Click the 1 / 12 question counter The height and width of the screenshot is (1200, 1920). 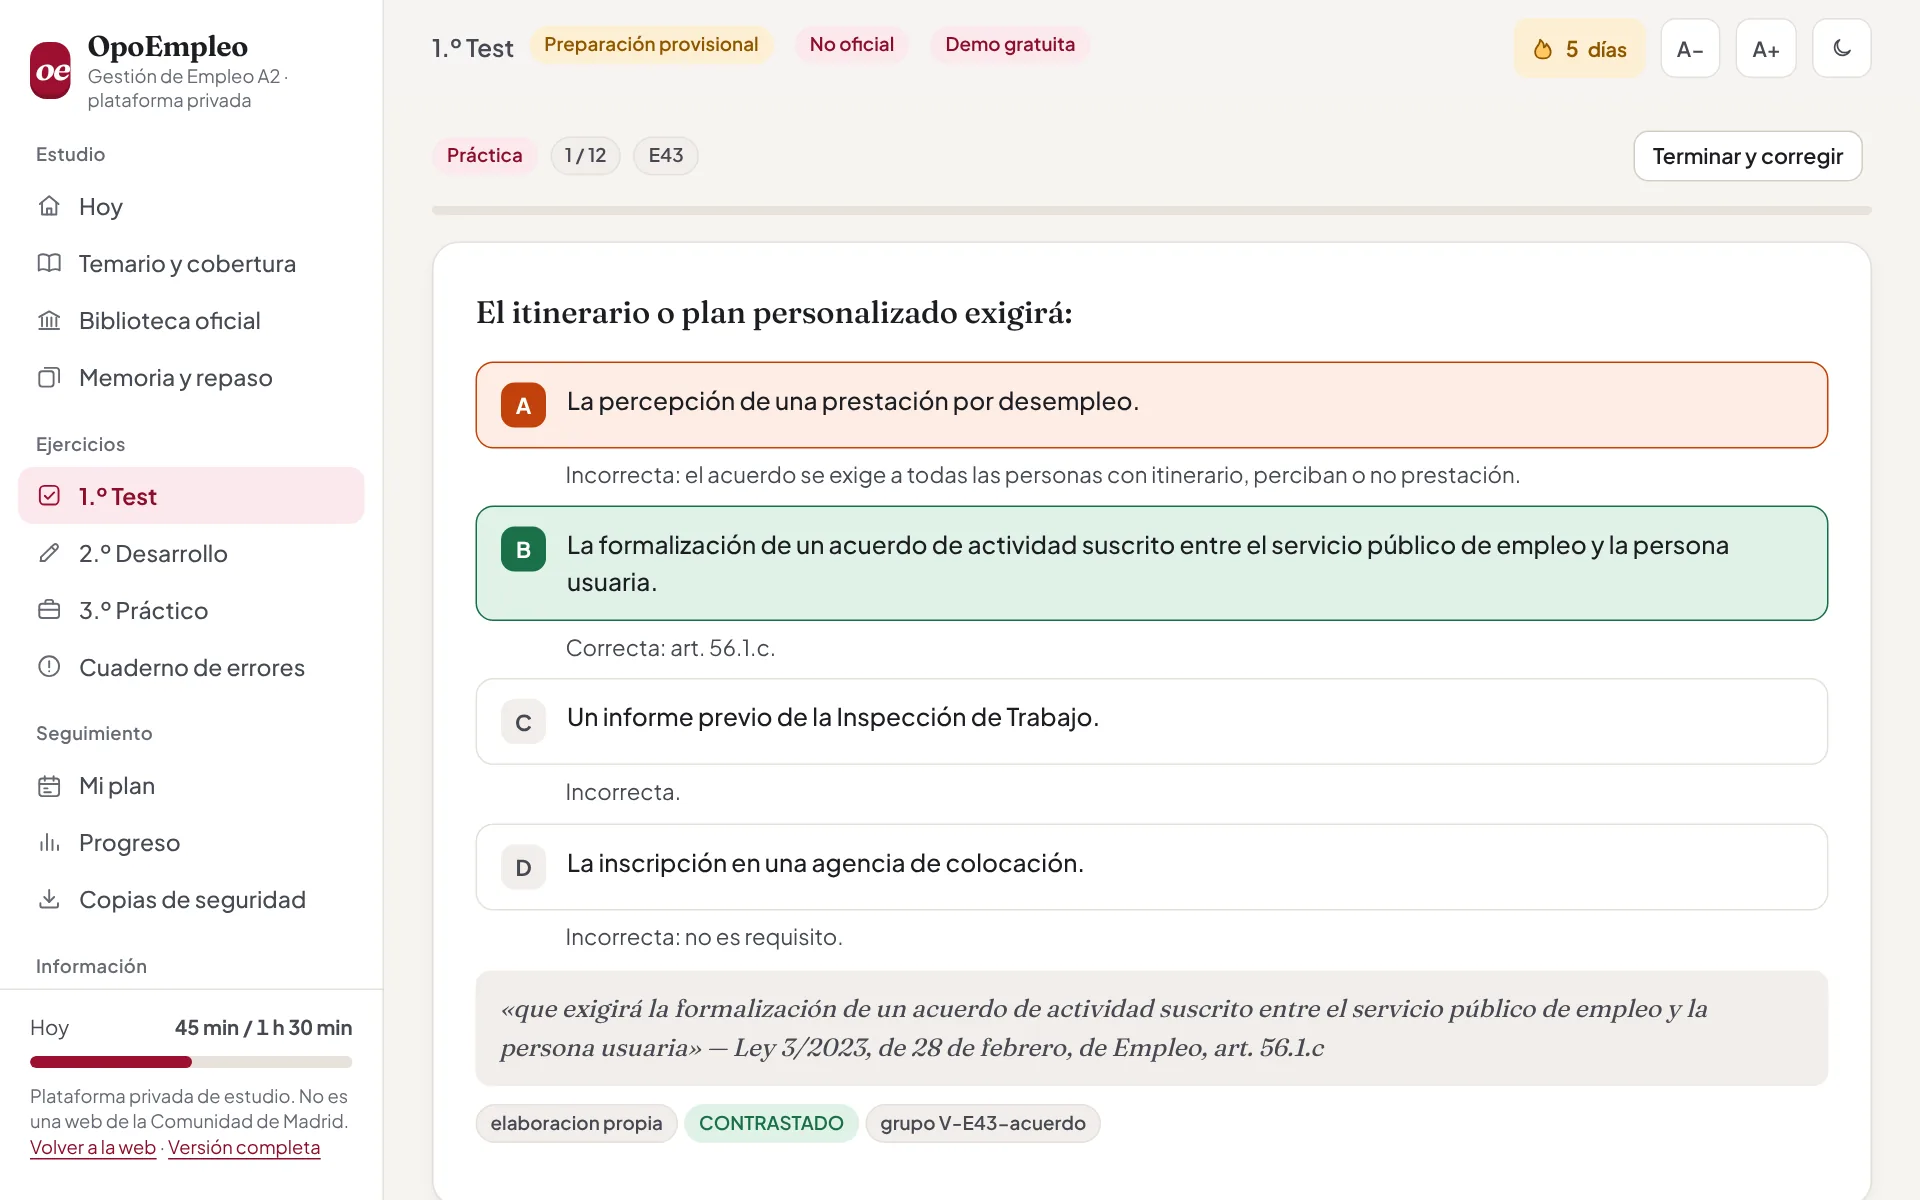(585, 155)
